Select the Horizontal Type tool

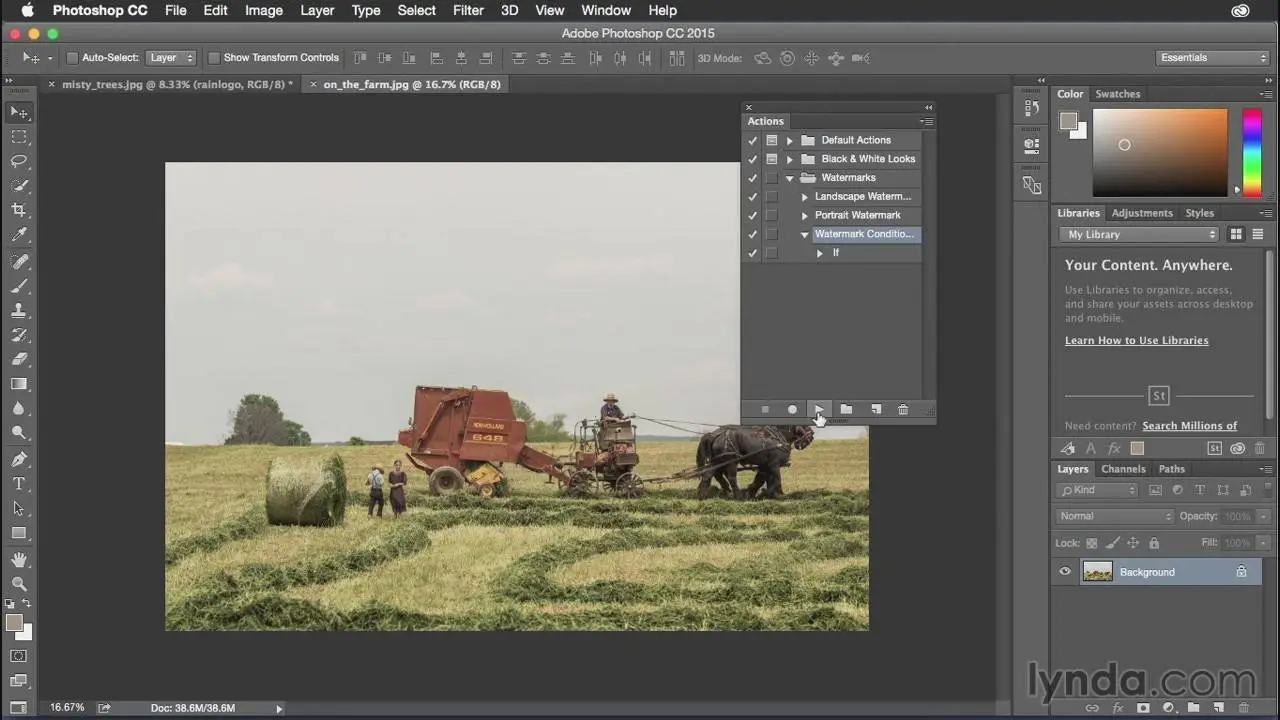click(x=19, y=484)
